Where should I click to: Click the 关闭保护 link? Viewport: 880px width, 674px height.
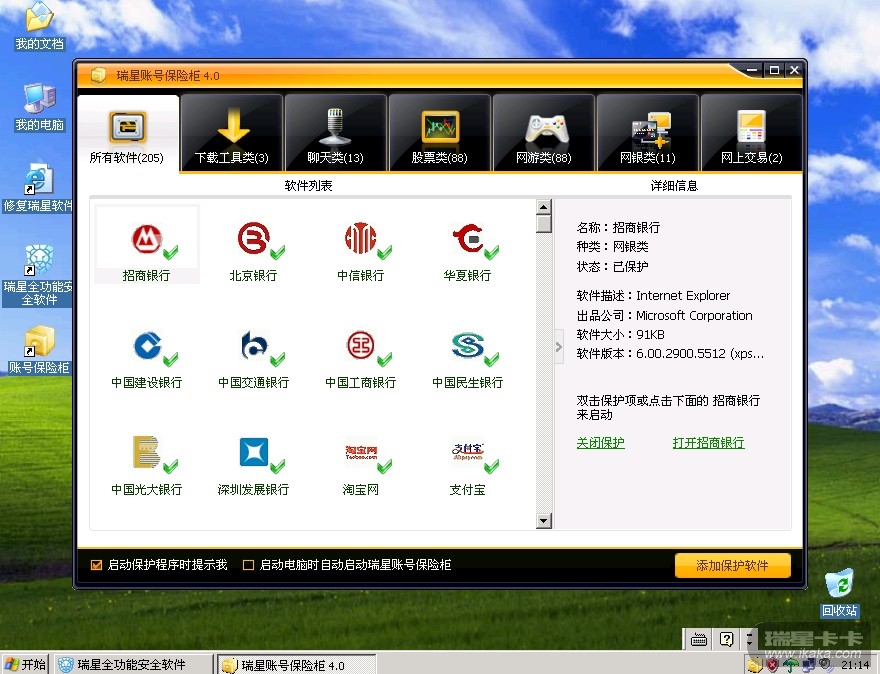click(x=601, y=443)
